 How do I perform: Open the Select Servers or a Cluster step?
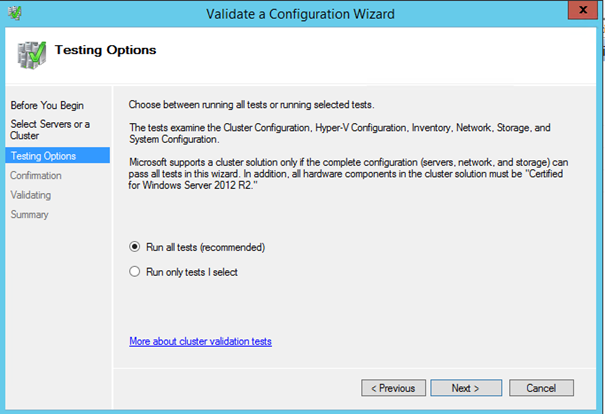(50, 129)
